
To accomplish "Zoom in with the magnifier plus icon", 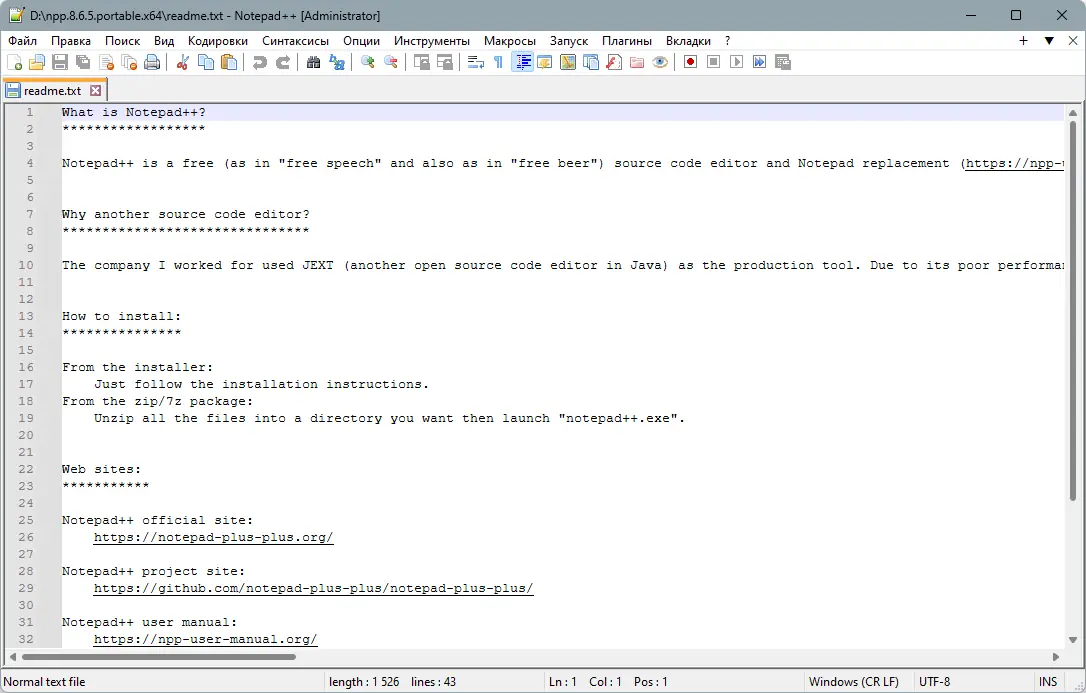I will tap(368, 62).
